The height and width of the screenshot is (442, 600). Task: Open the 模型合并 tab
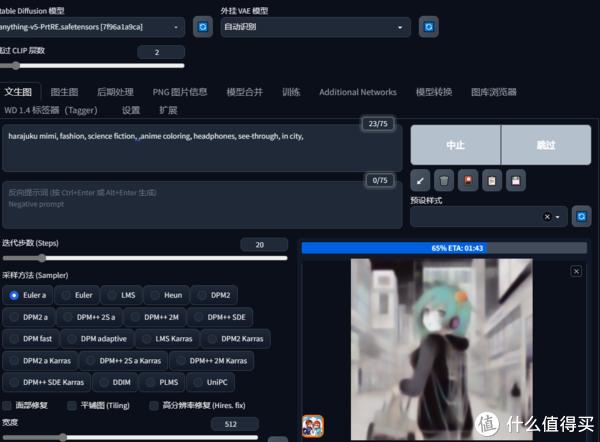(x=245, y=92)
